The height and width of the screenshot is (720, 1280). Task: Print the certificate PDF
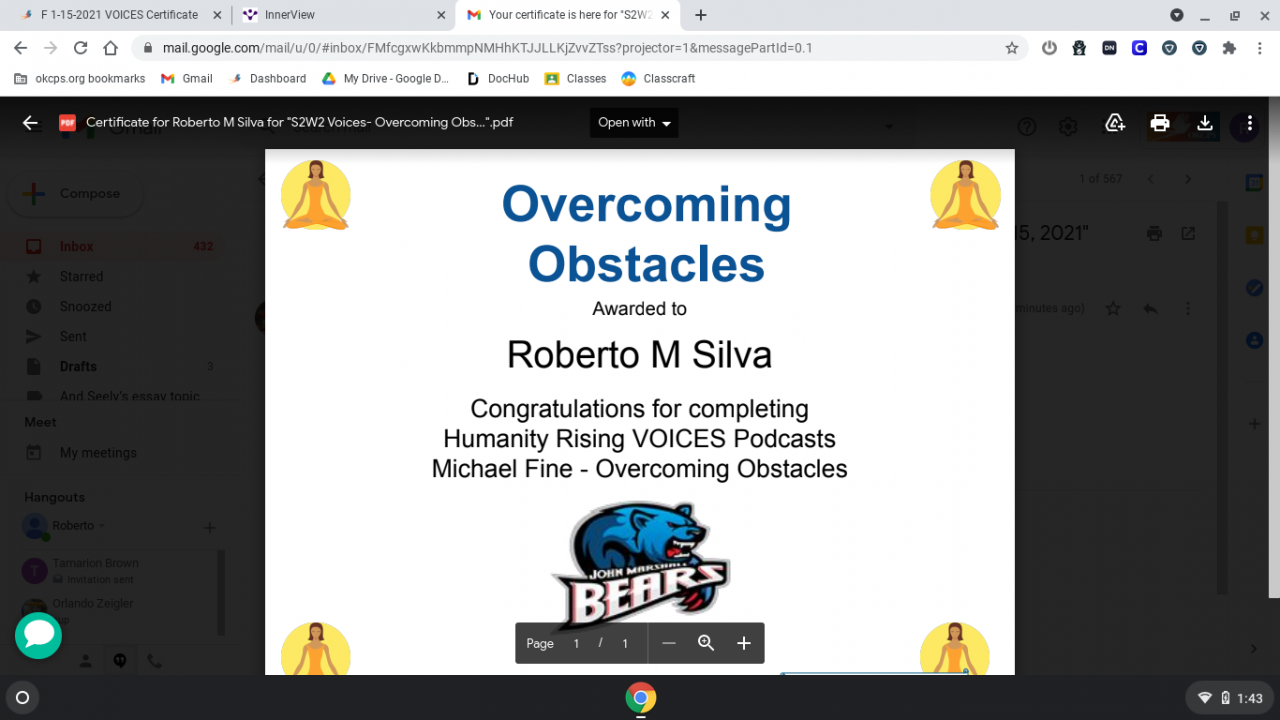pos(1160,123)
